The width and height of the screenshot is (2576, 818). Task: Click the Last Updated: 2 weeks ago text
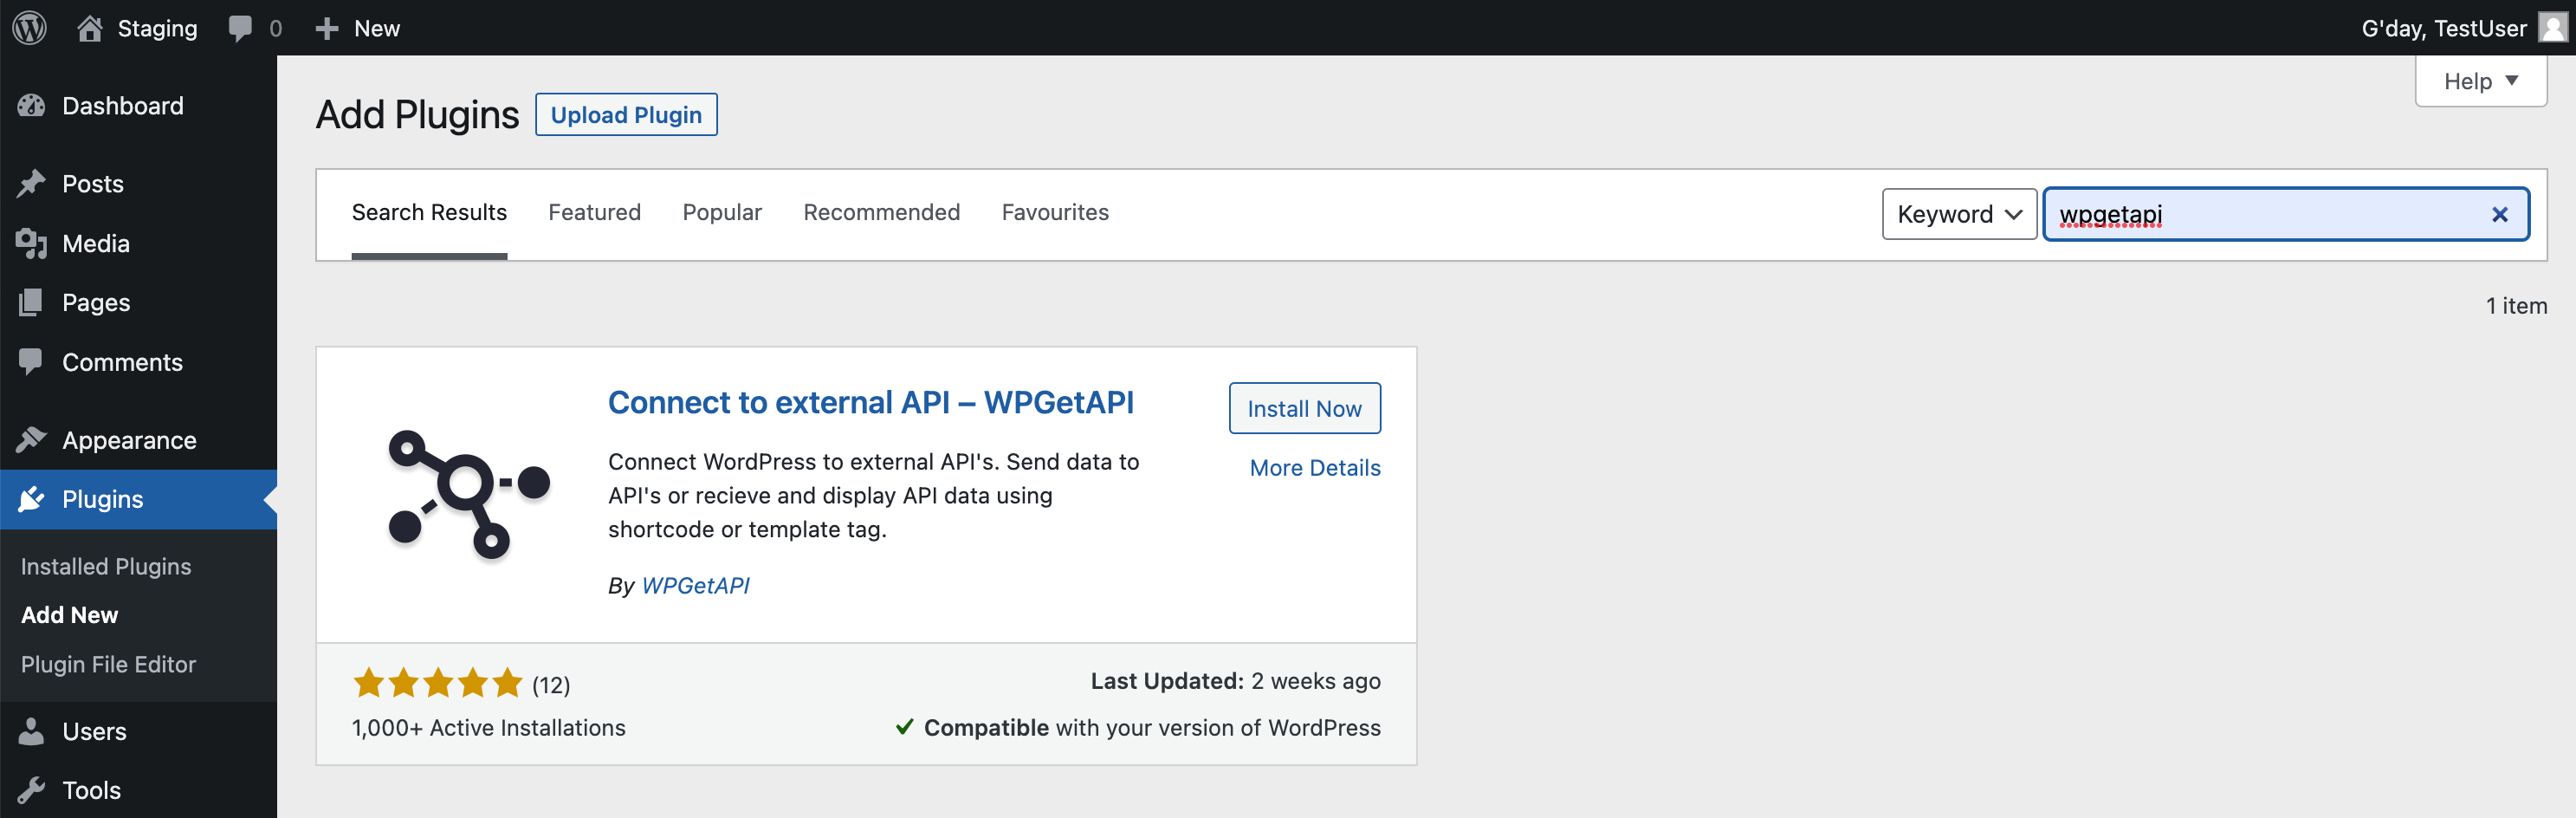pos(1235,681)
